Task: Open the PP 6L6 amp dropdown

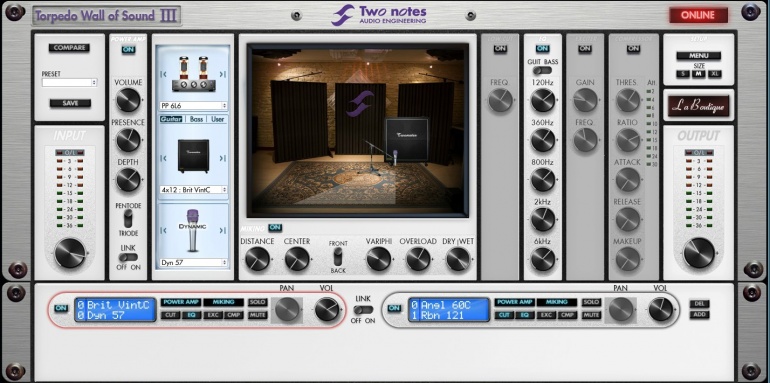Action: (193, 106)
